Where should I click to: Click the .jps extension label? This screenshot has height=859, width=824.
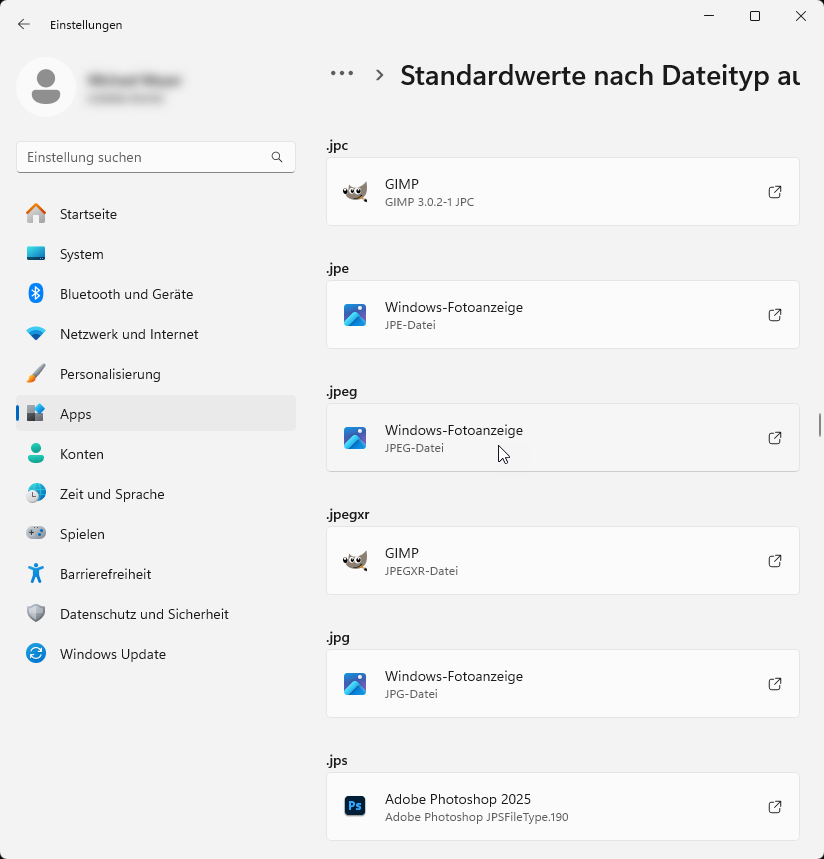337,760
